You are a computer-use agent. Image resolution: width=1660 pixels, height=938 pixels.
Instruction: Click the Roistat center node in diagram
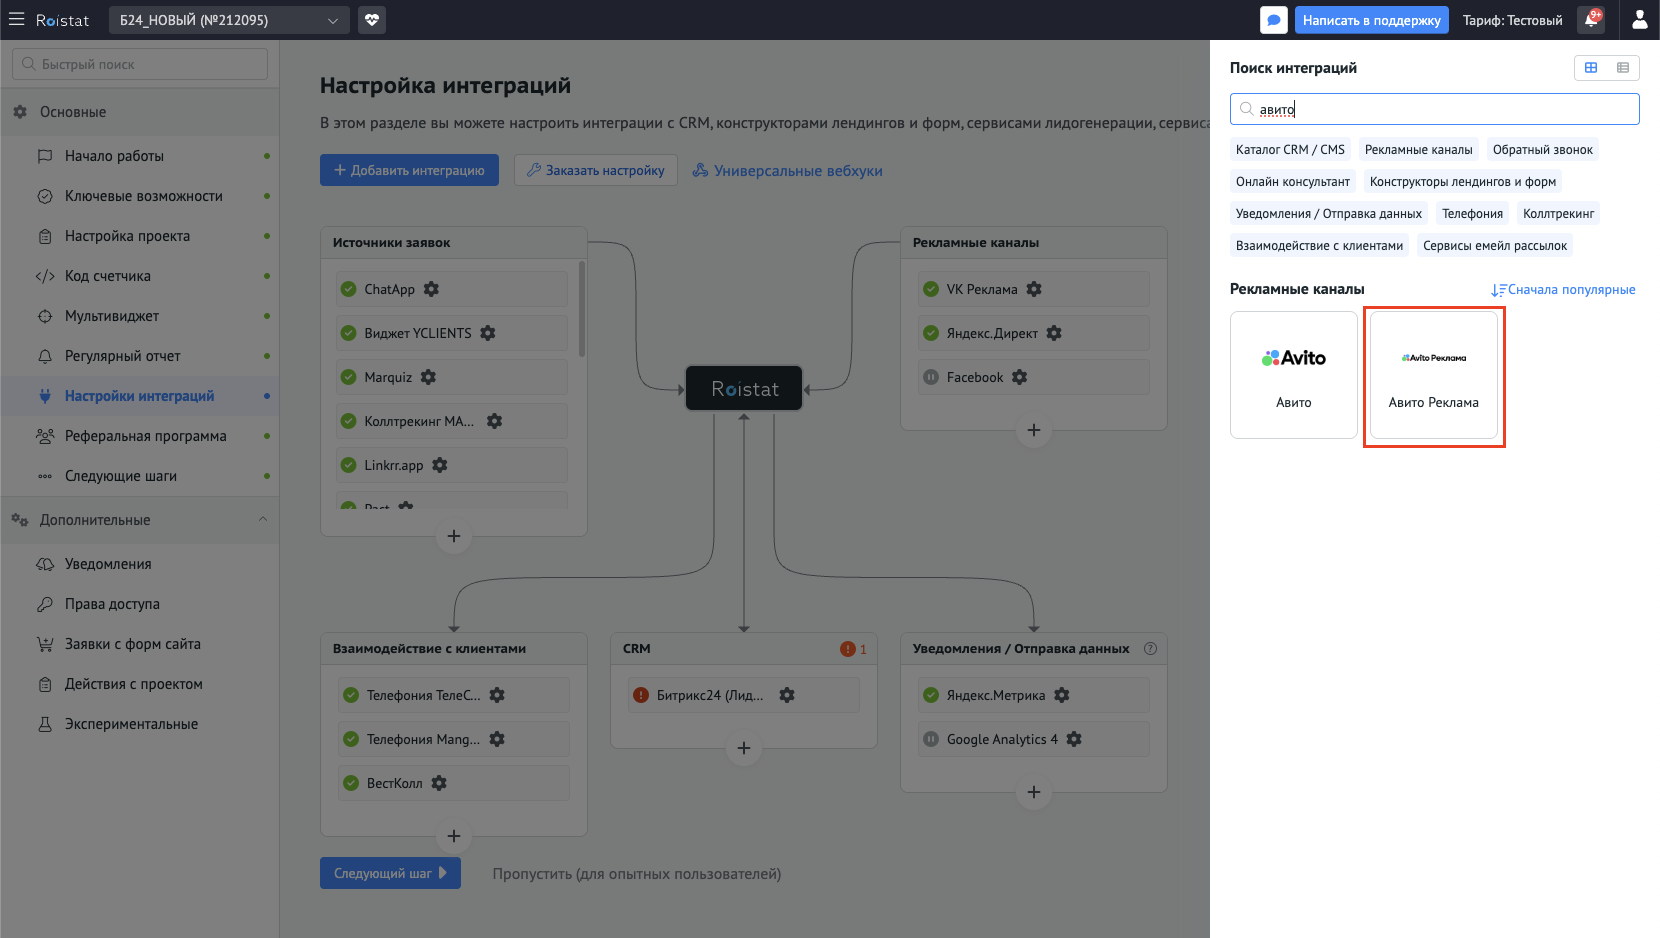pos(744,388)
